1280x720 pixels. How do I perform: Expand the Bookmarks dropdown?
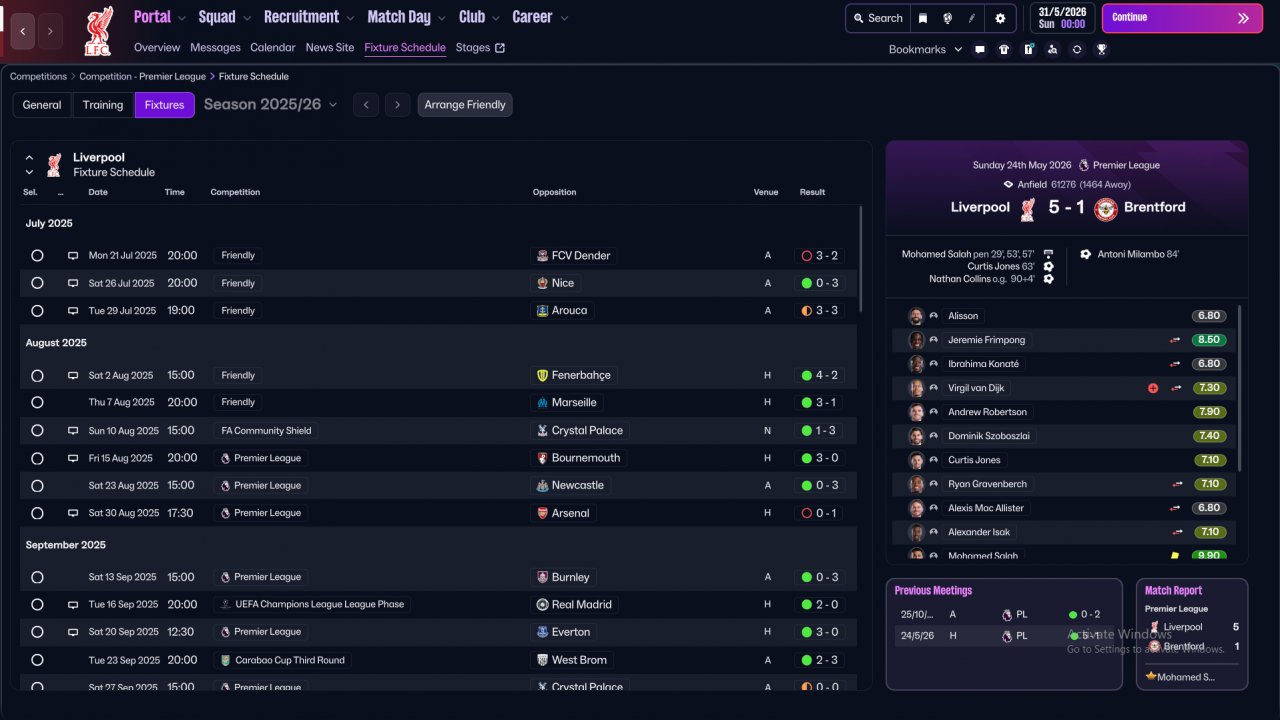click(x=925, y=49)
